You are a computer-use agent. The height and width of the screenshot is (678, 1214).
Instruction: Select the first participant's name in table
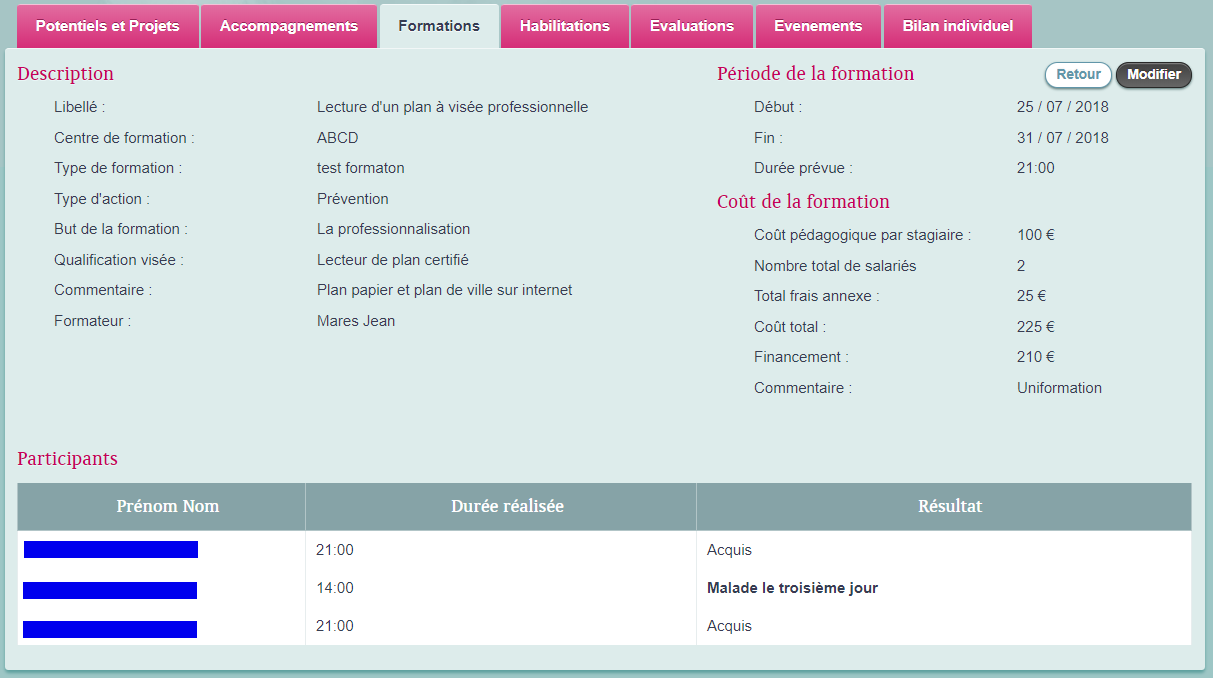click(x=111, y=549)
